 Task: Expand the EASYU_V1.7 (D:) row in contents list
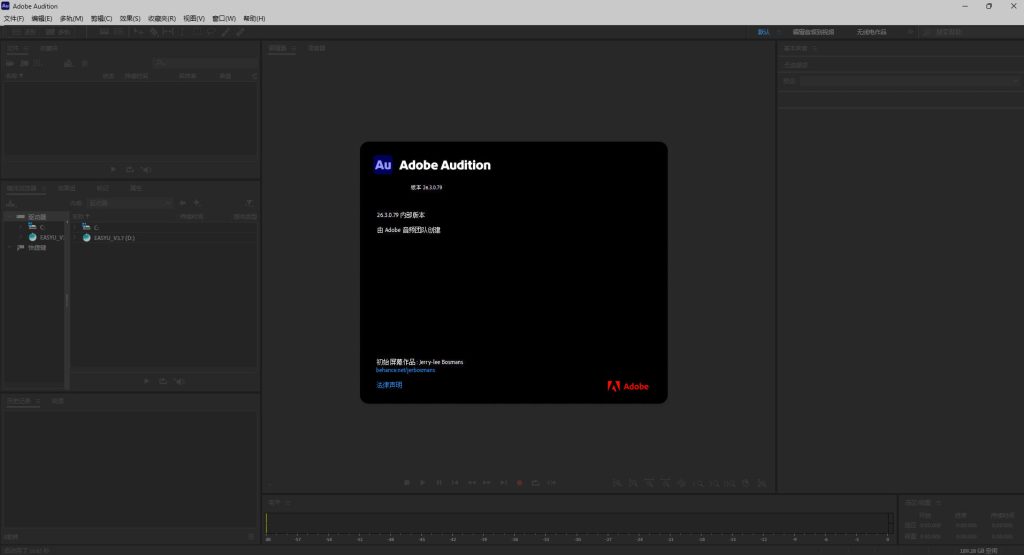click(x=76, y=238)
